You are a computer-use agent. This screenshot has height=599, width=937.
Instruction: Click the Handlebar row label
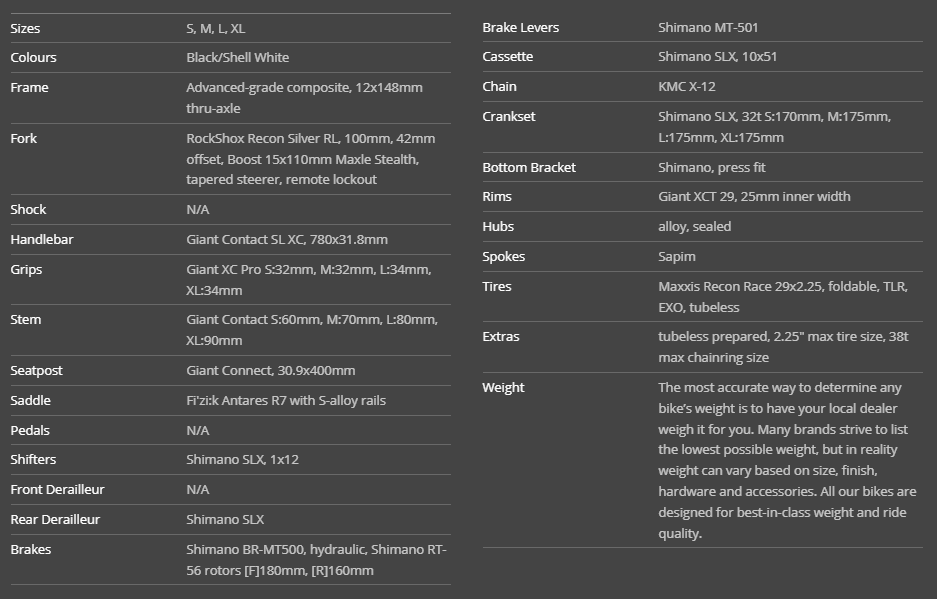tap(41, 240)
